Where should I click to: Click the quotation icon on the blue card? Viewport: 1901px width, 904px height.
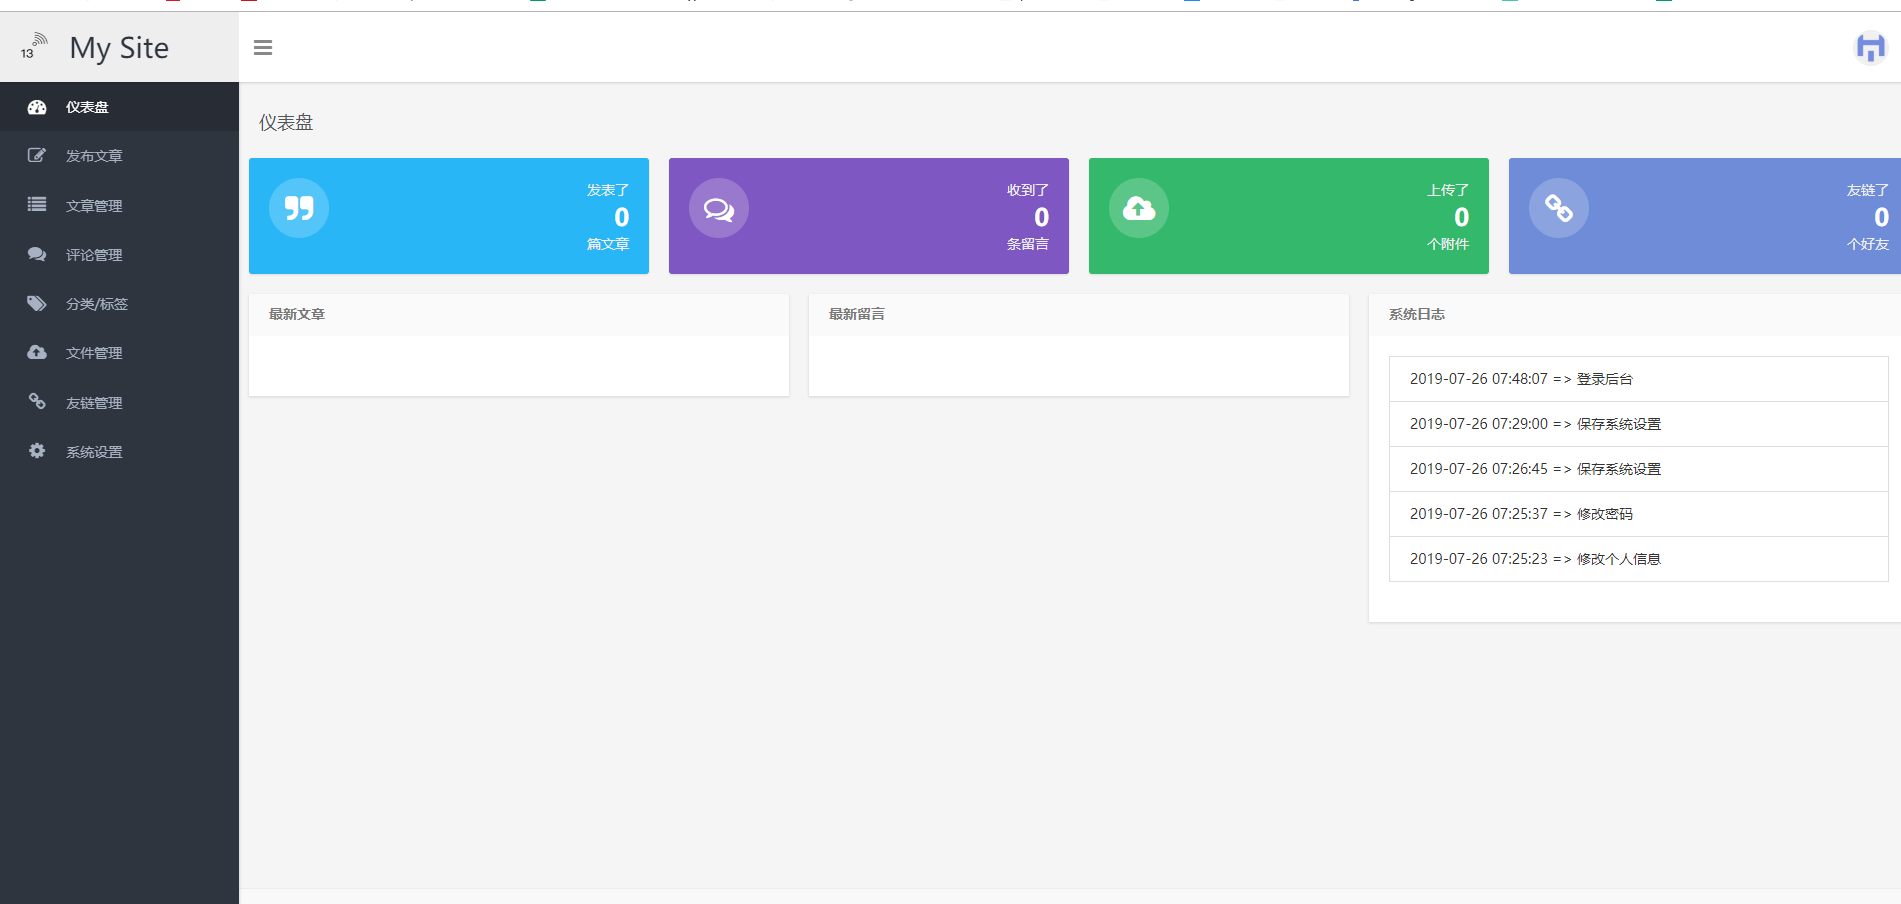pos(298,208)
